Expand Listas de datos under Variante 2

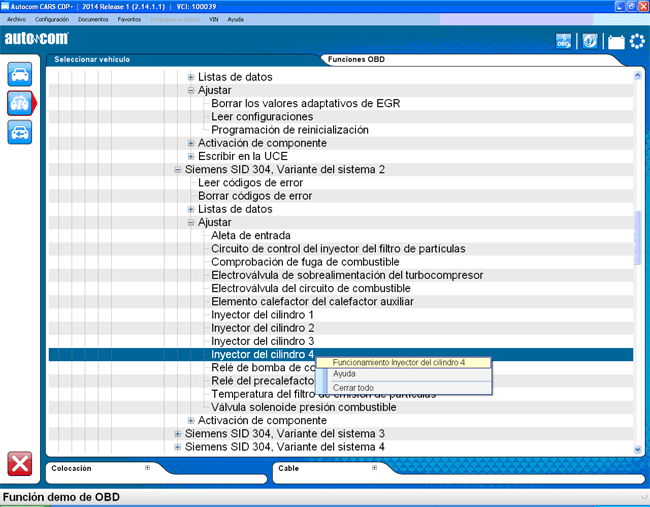click(191, 209)
